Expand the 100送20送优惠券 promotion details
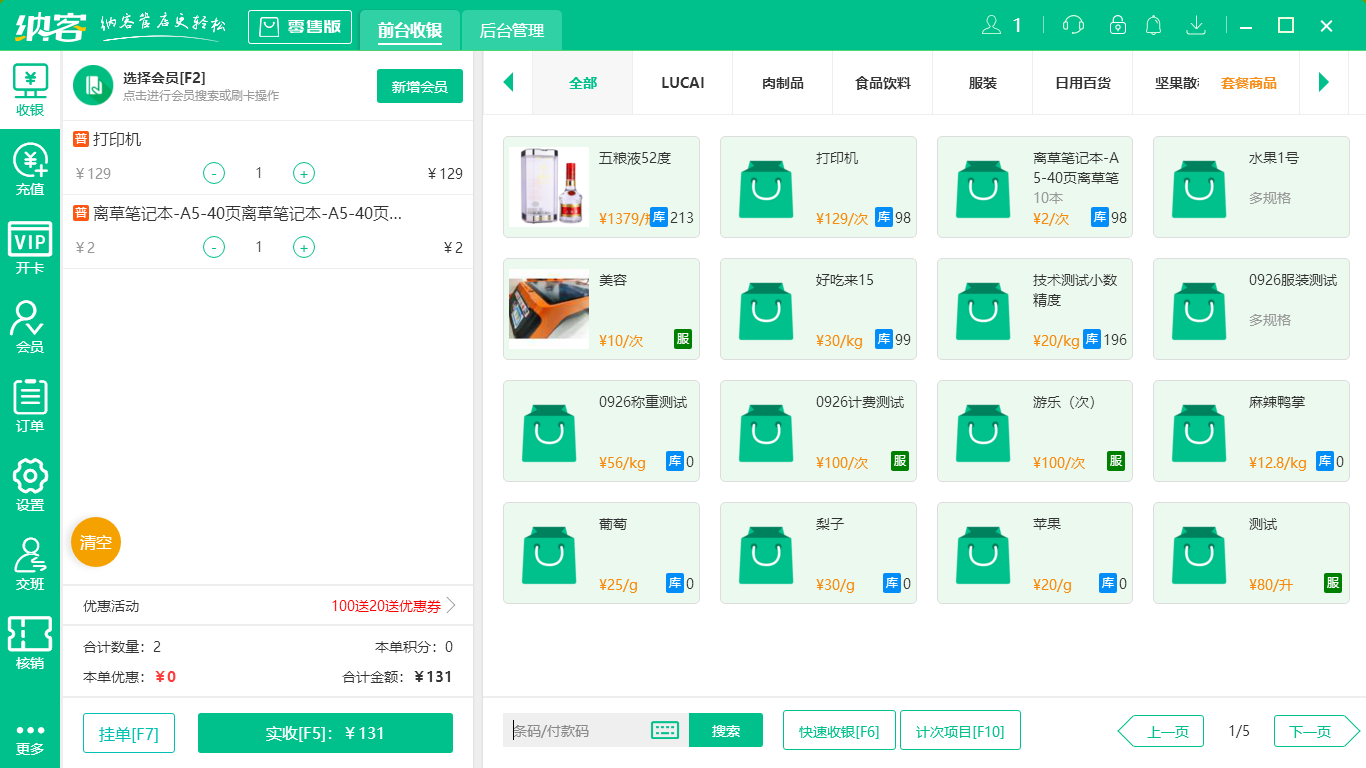 click(385, 605)
